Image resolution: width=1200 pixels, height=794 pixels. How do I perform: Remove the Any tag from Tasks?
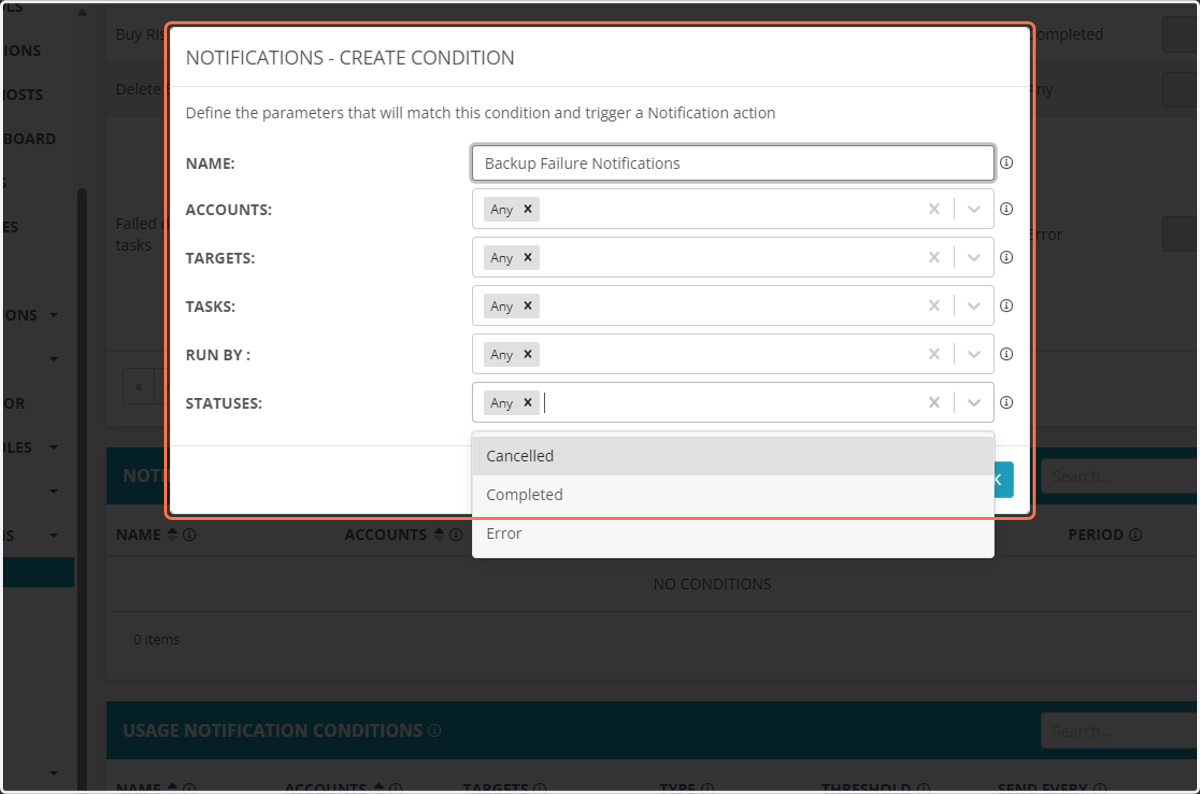pyautogui.click(x=528, y=306)
